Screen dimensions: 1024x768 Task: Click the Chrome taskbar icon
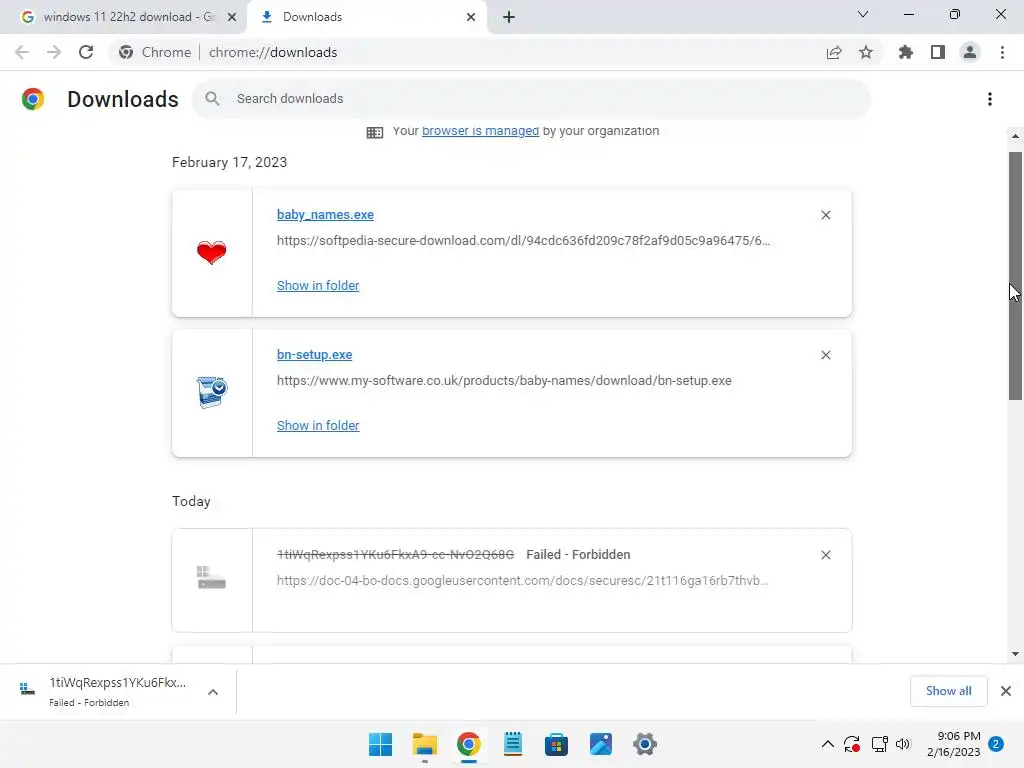[468, 744]
